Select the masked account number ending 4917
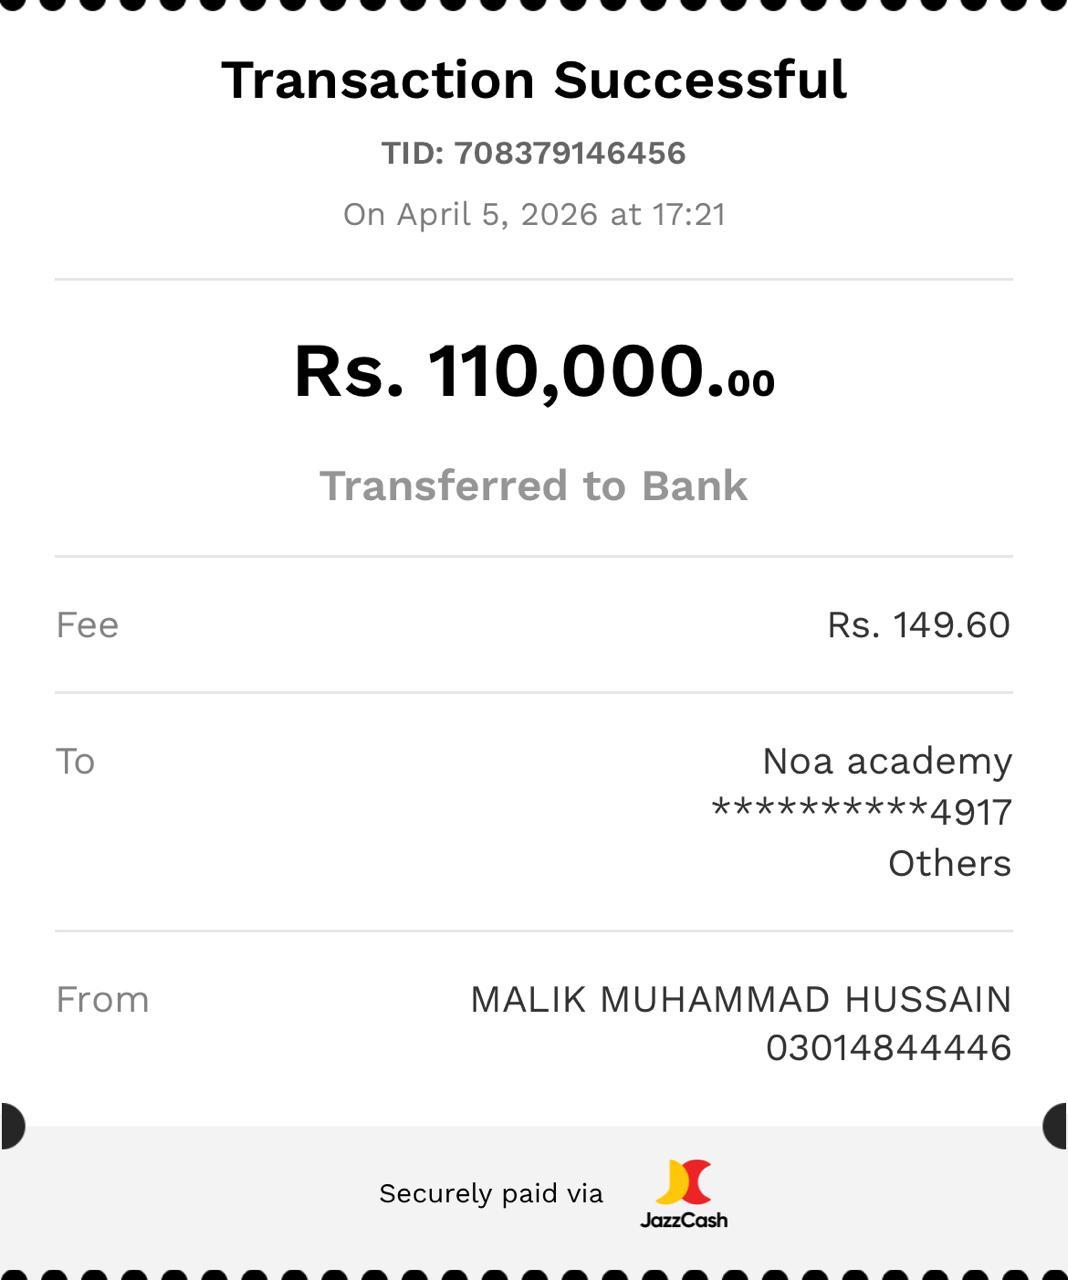 [x=861, y=812]
